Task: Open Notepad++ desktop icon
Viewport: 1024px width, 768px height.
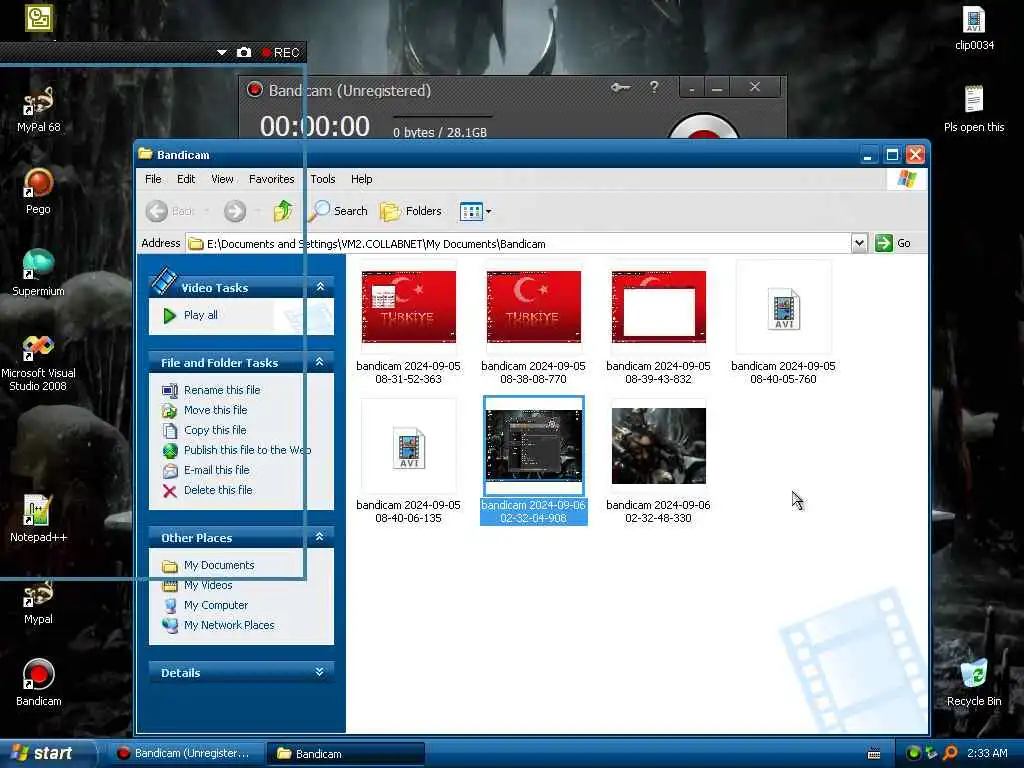Action: [38, 519]
